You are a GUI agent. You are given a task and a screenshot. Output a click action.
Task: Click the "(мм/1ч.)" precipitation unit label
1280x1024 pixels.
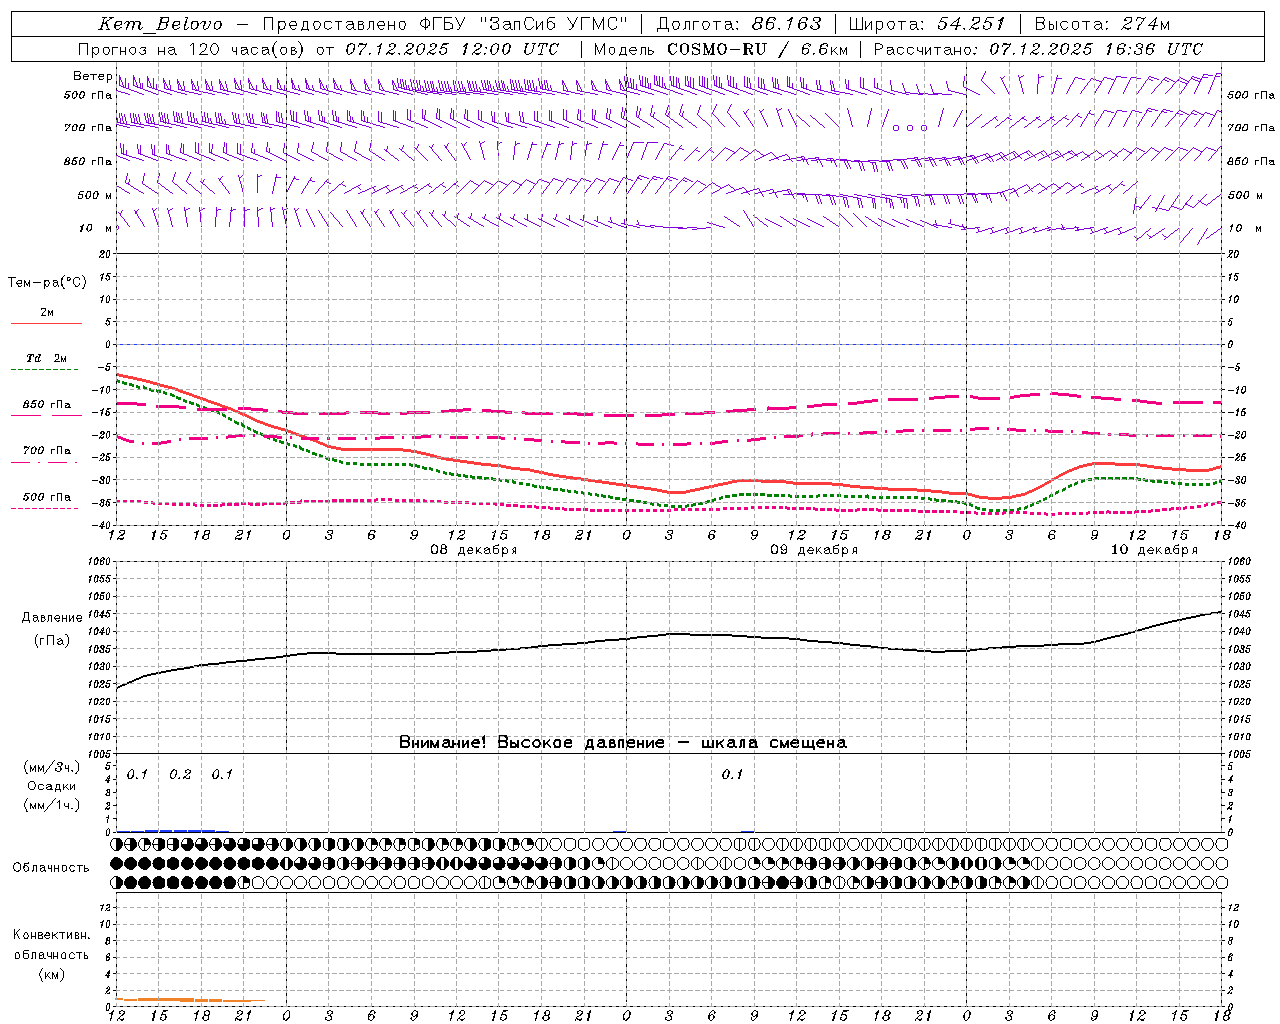click(52, 805)
